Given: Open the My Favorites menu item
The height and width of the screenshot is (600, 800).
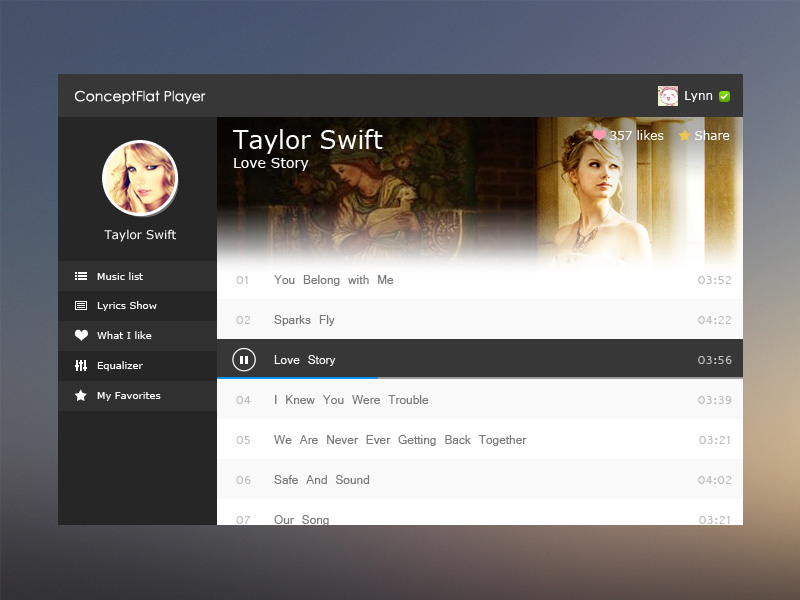Looking at the screenshot, I should [x=137, y=395].
